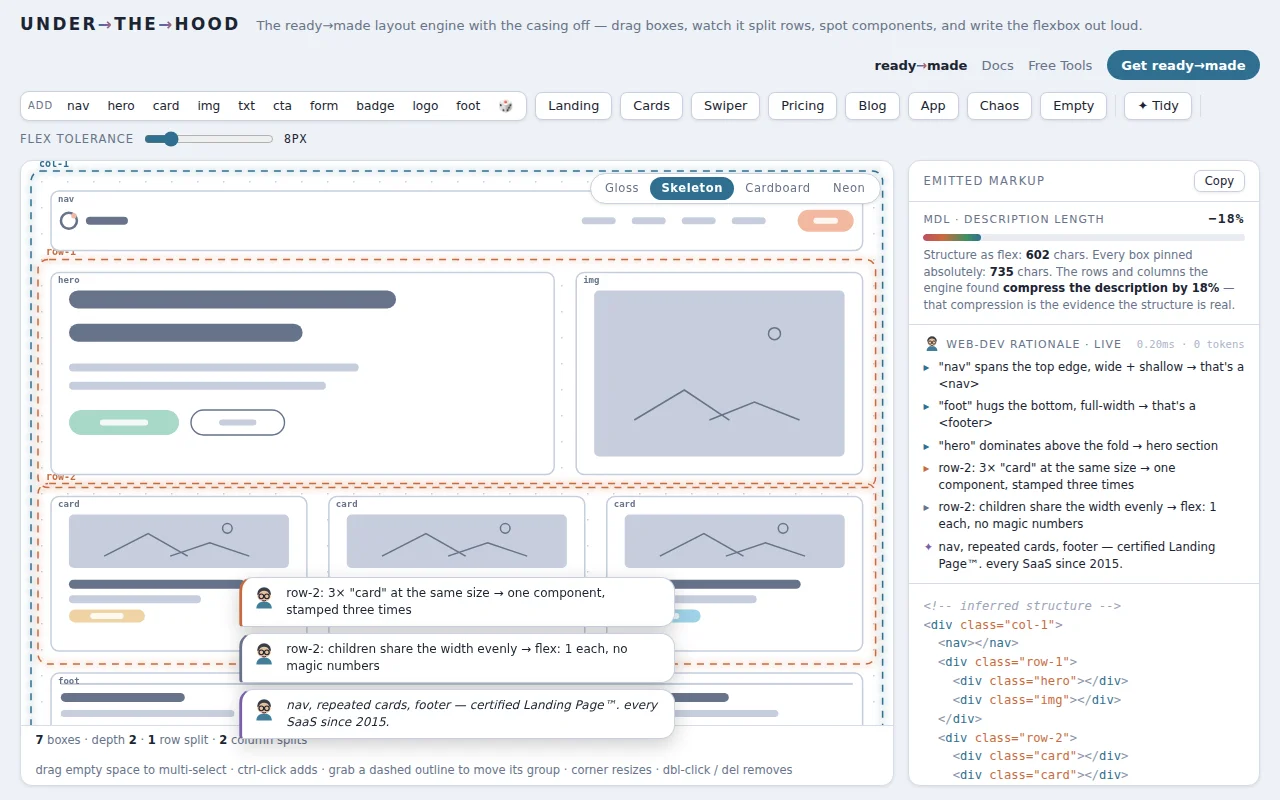Open the Free Tools link

pyautogui.click(x=1060, y=66)
